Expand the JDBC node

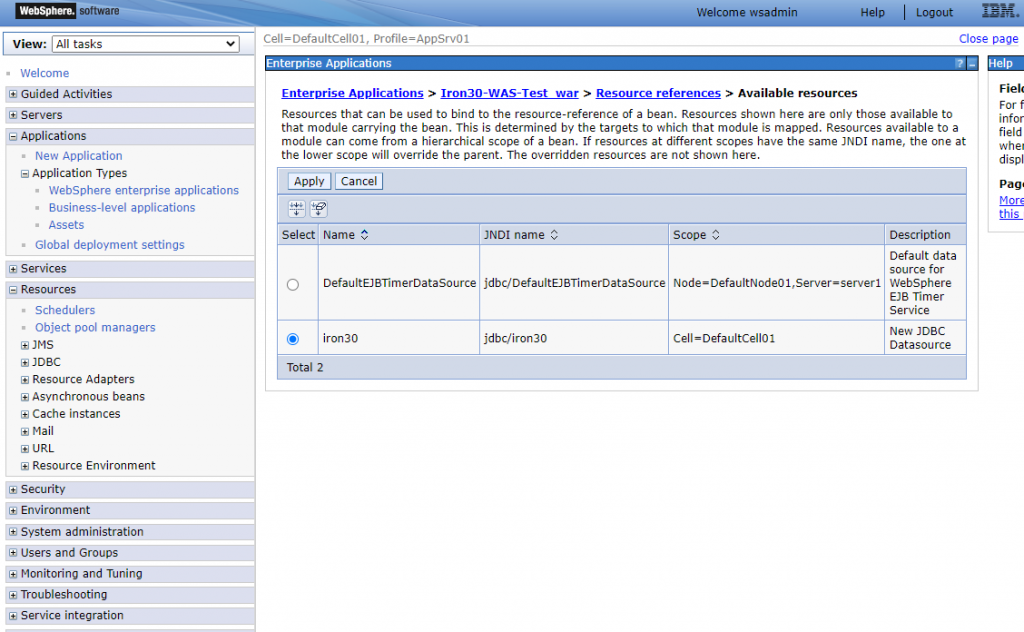point(25,362)
